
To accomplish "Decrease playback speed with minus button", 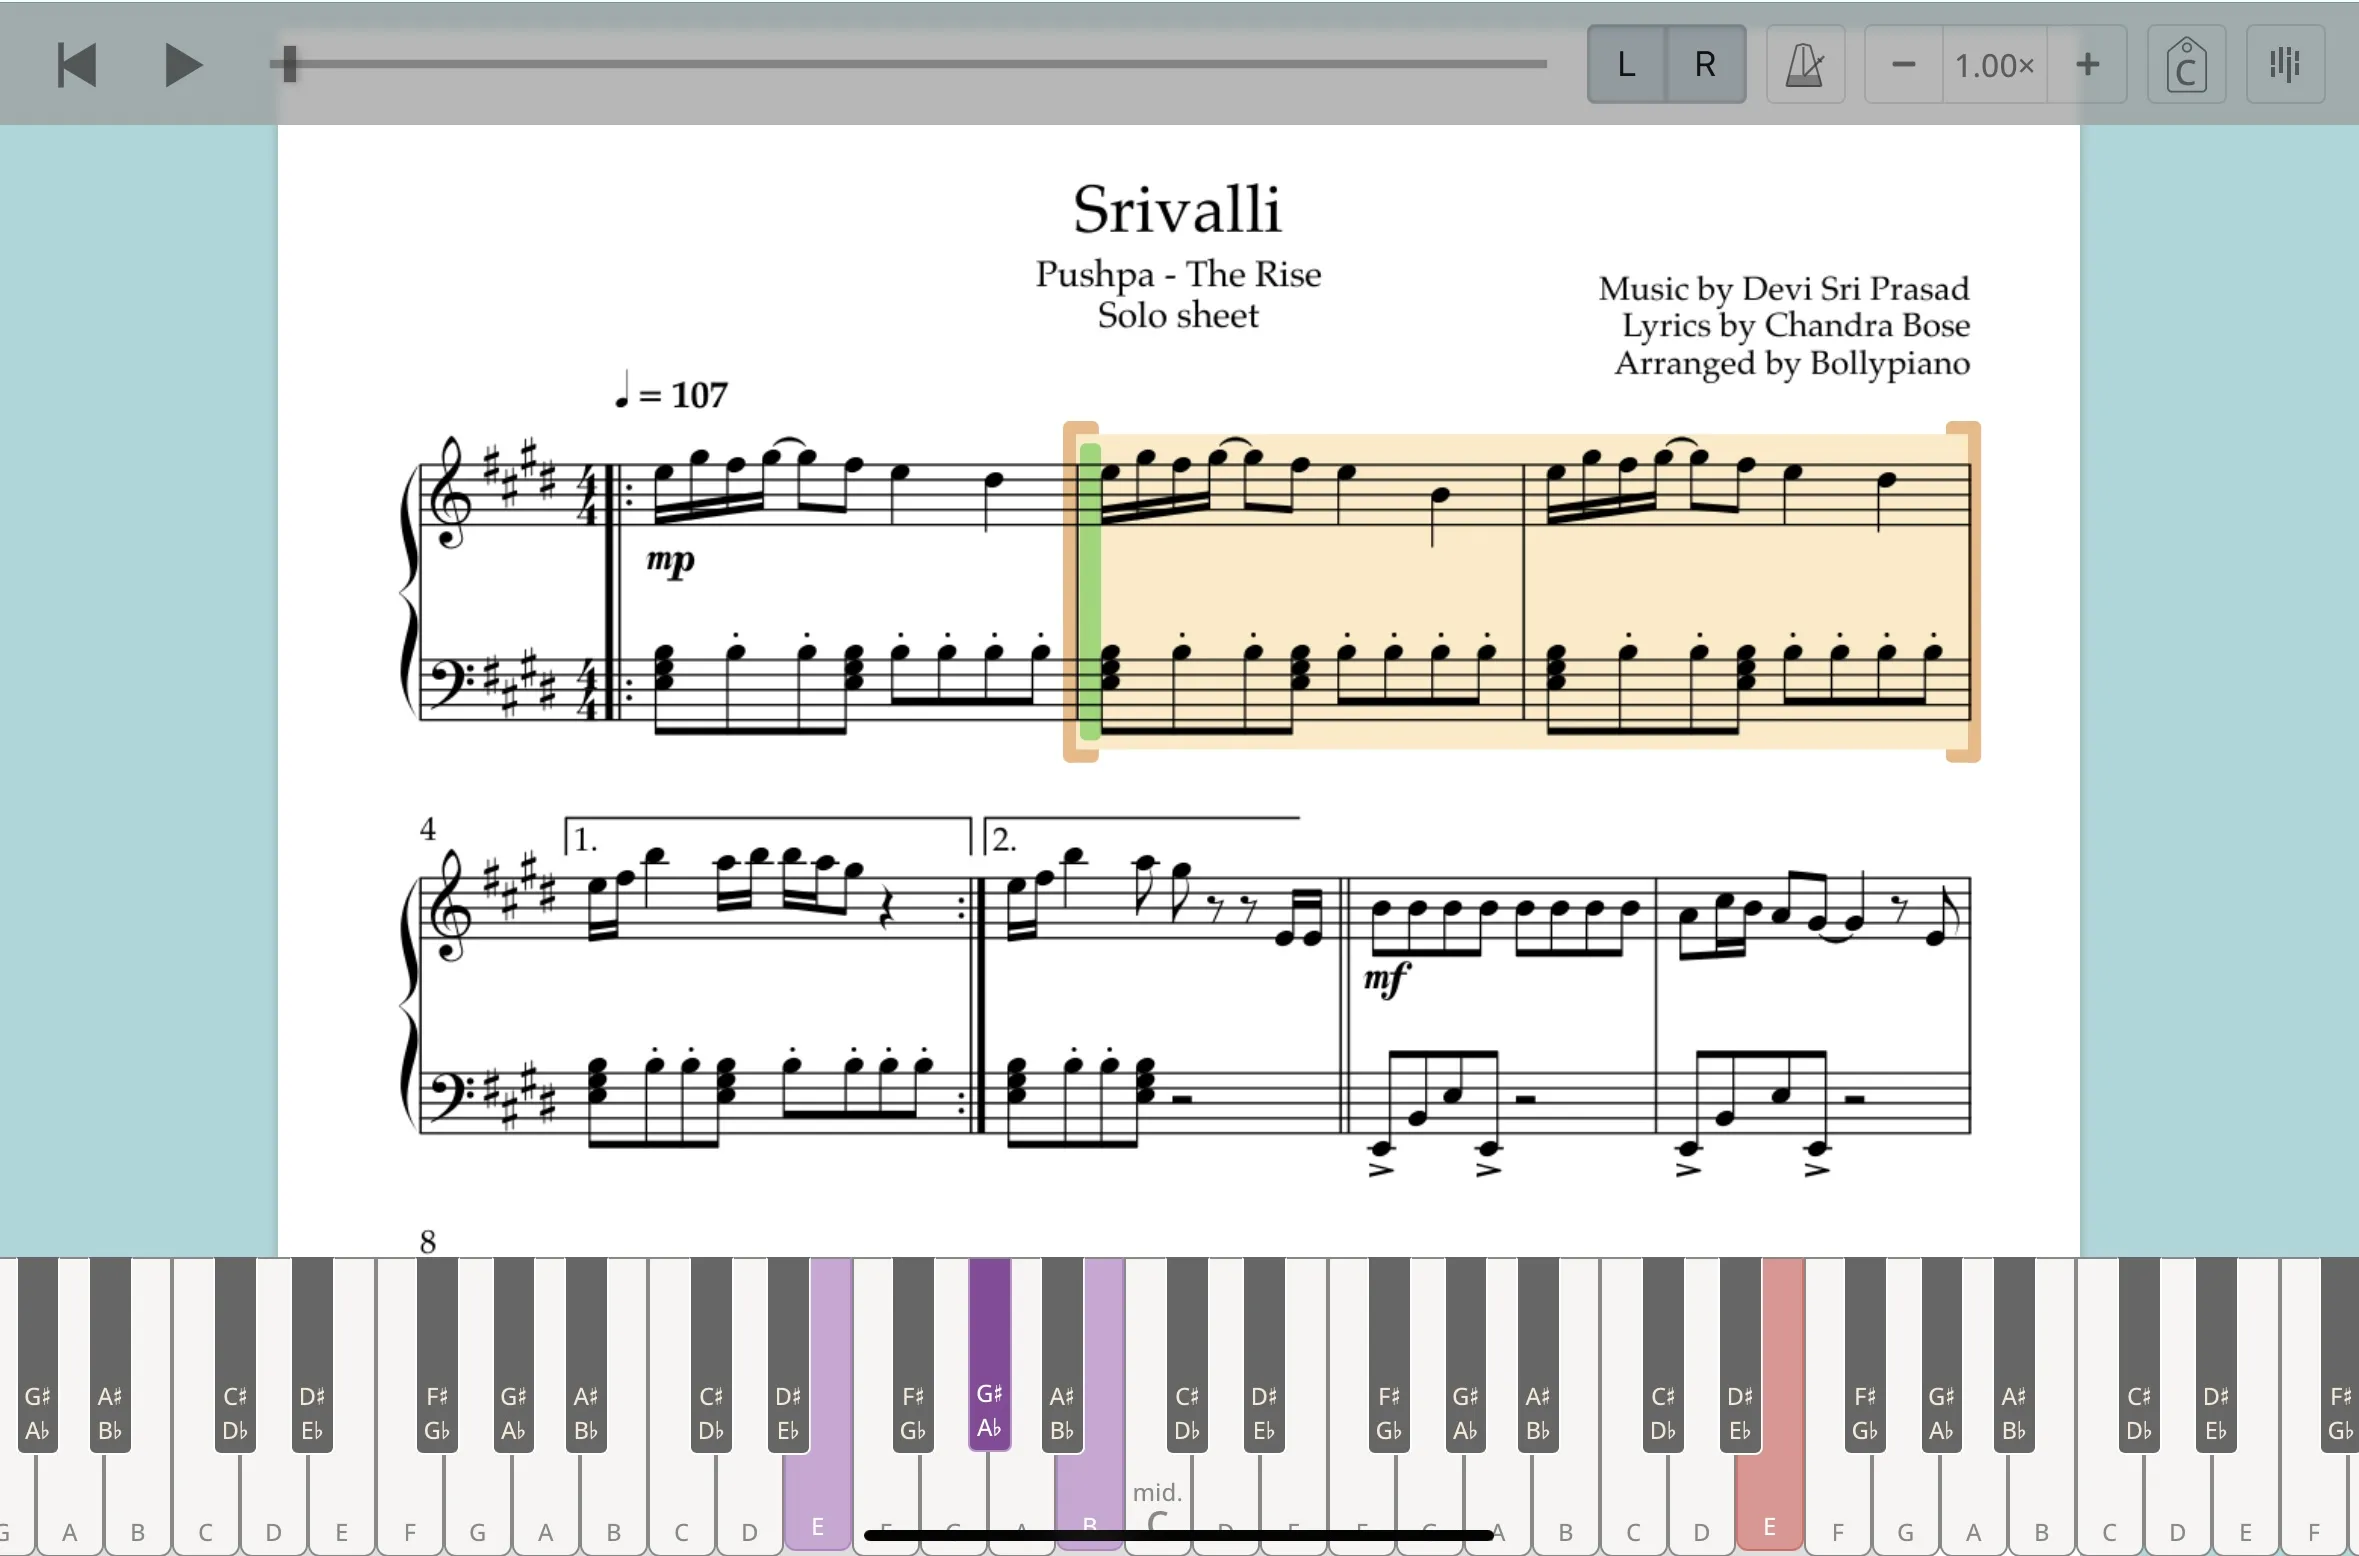I will coord(1904,65).
